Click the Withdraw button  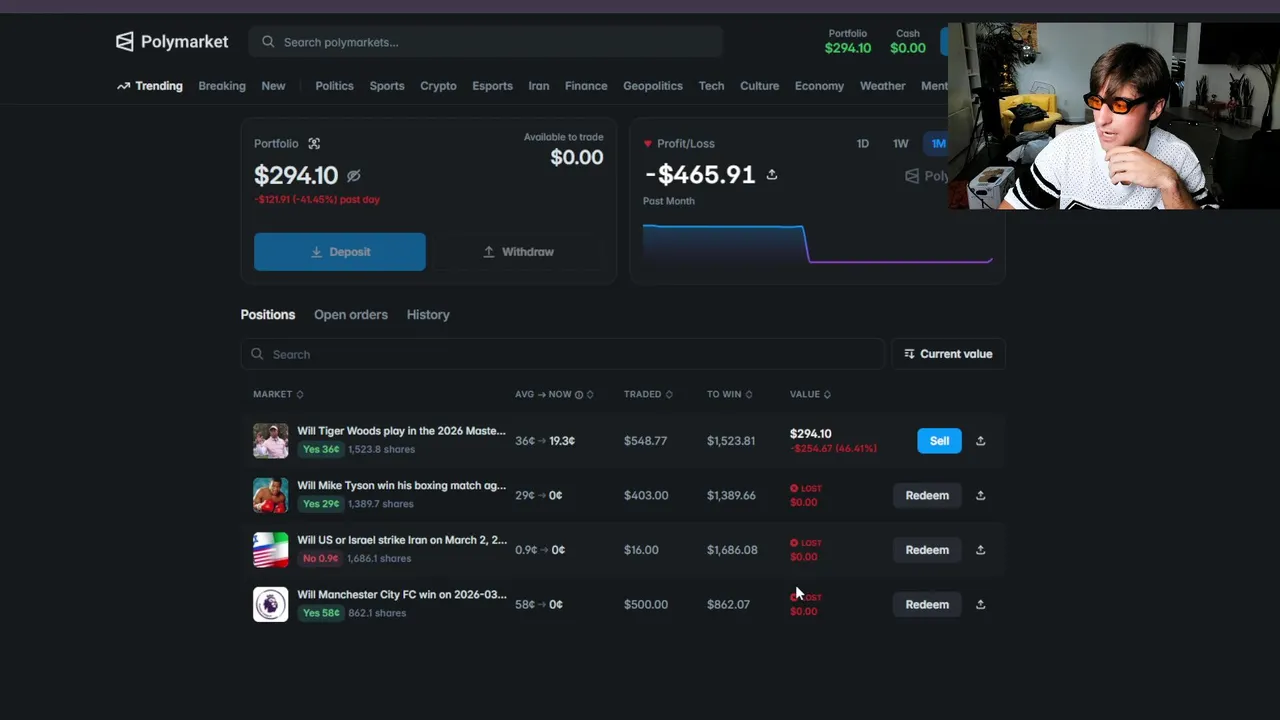pos(518,252)
